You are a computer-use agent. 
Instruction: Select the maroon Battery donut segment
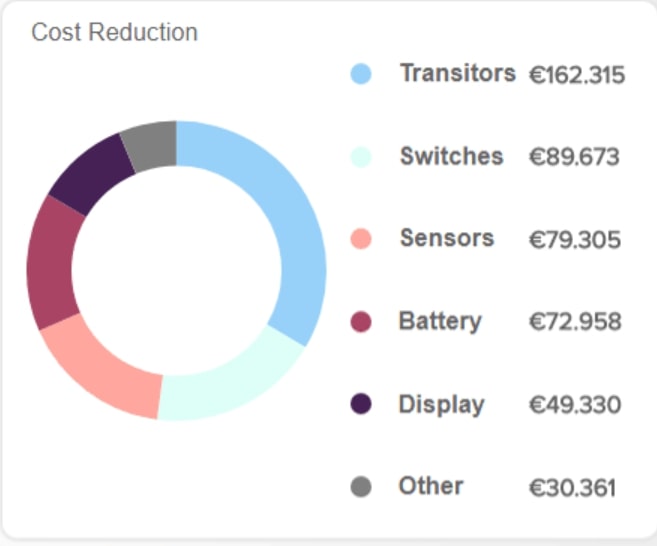click(x=50, y=264)
